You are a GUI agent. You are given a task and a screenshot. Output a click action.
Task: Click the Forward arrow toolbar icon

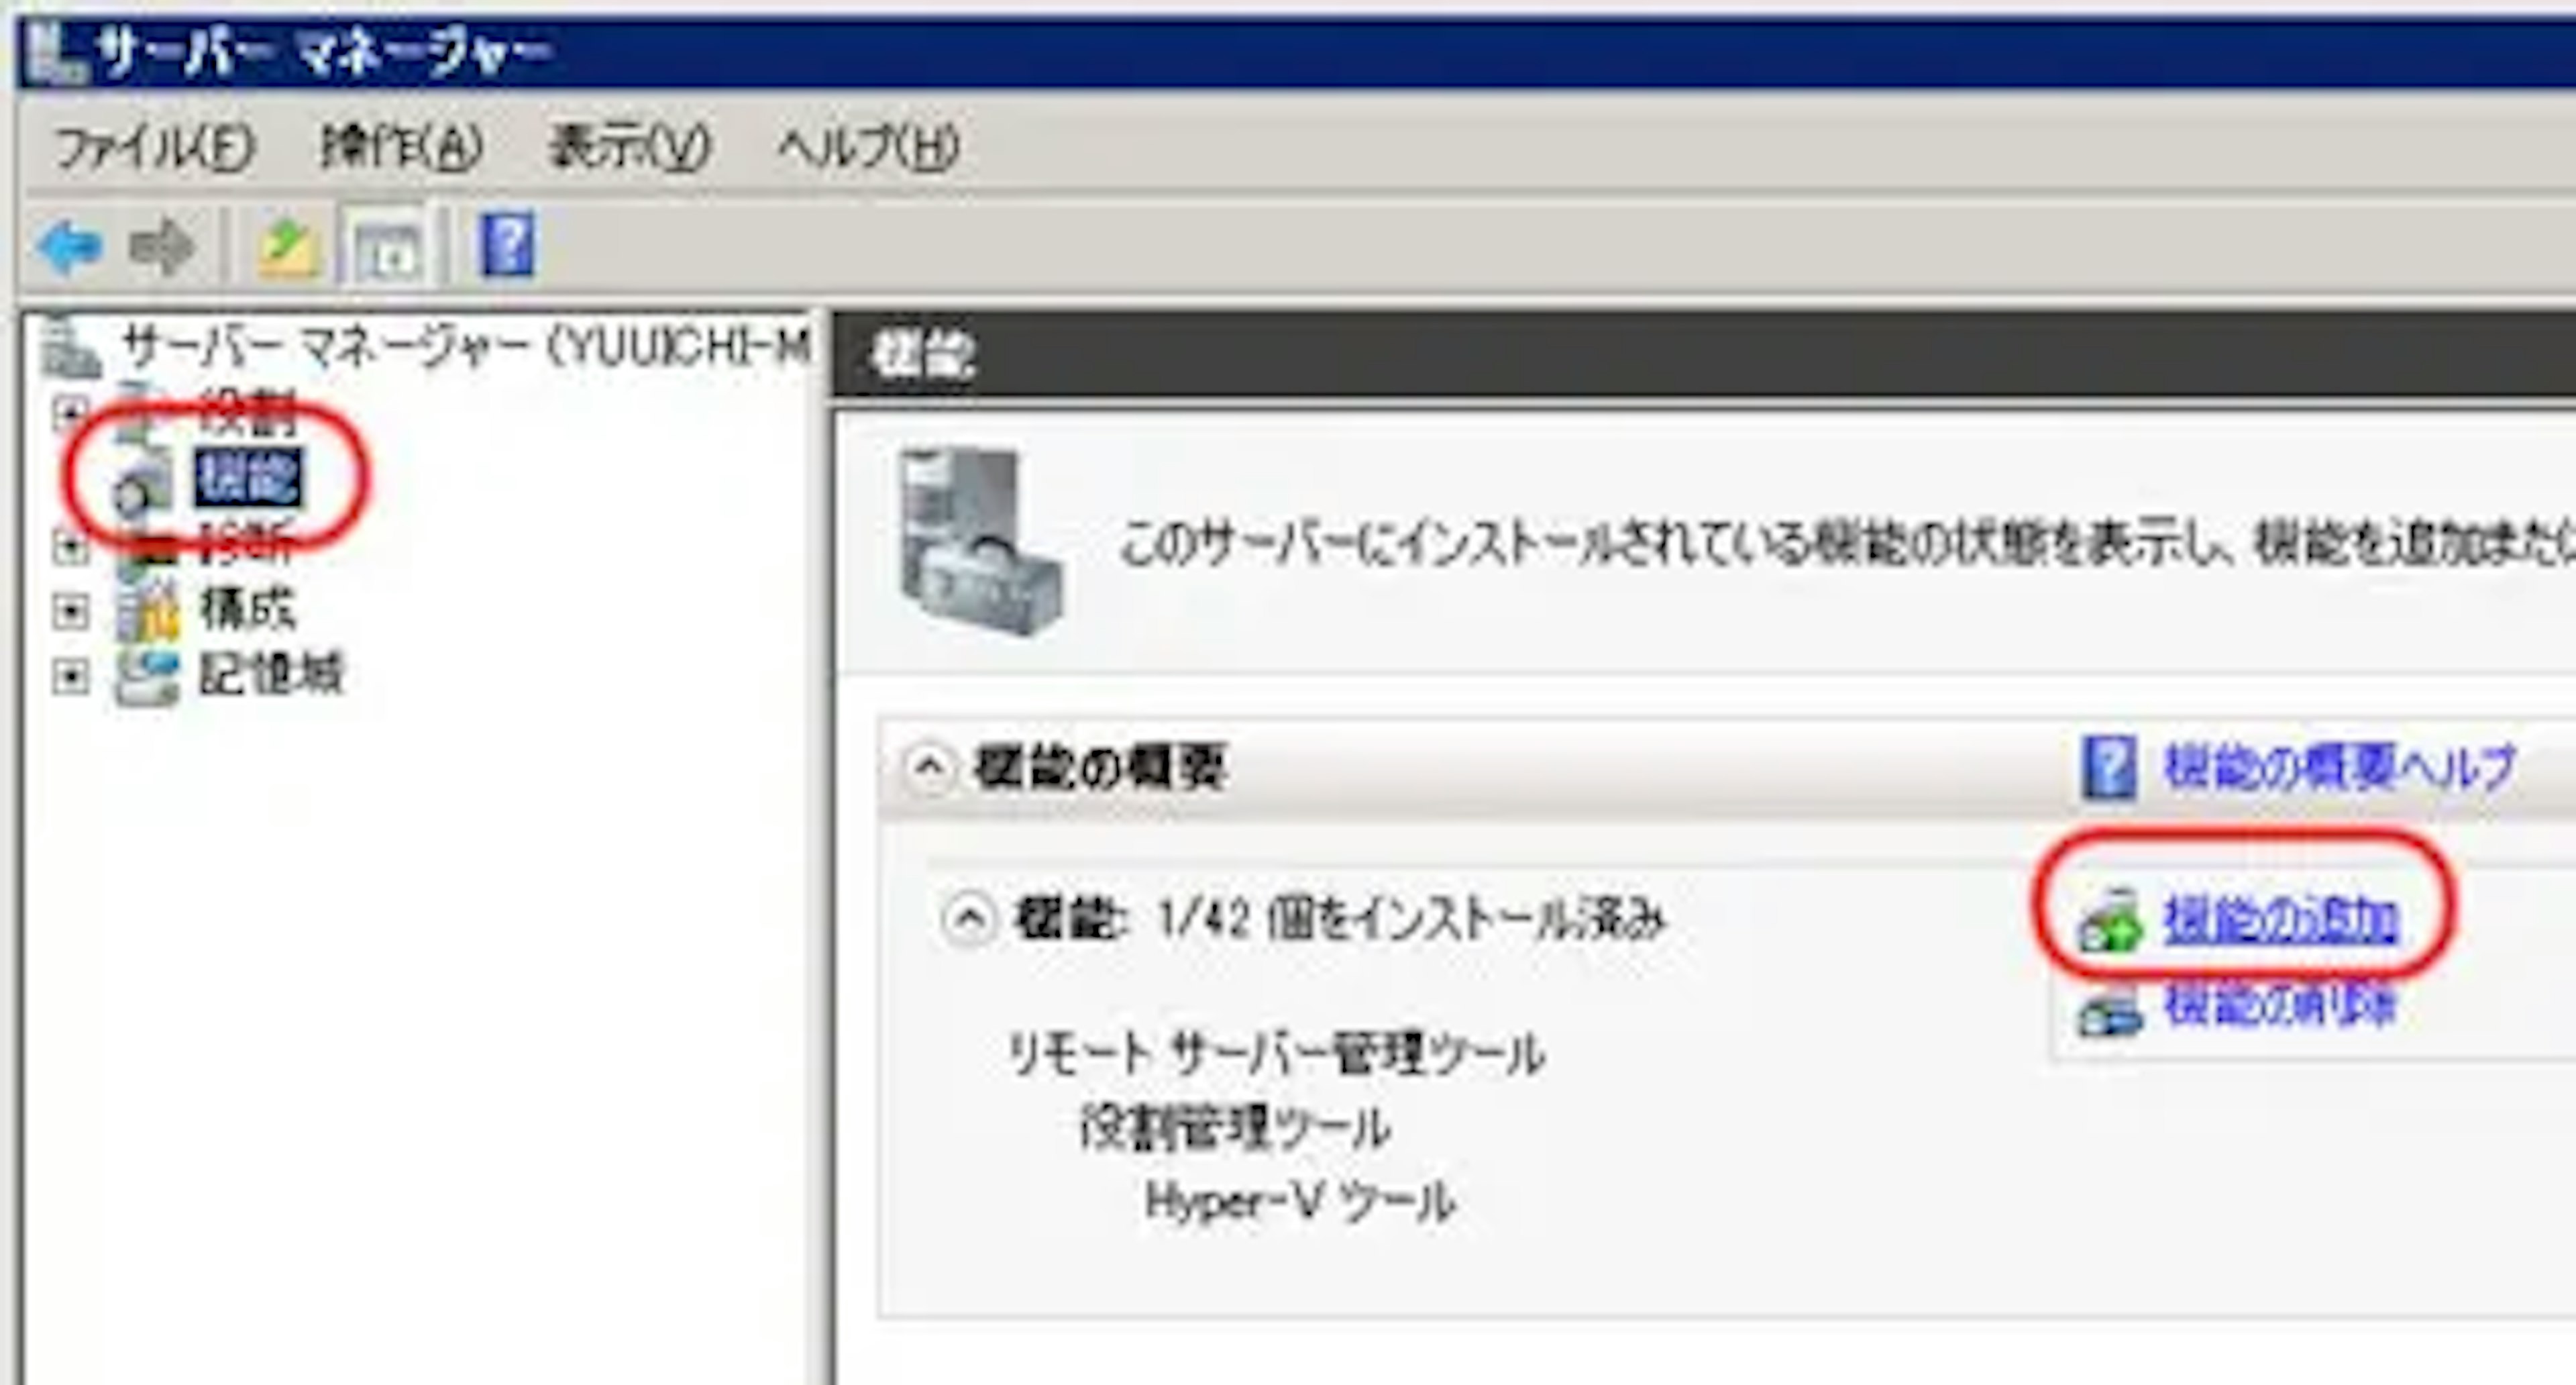pyautogui.click(x=162, y=245)
